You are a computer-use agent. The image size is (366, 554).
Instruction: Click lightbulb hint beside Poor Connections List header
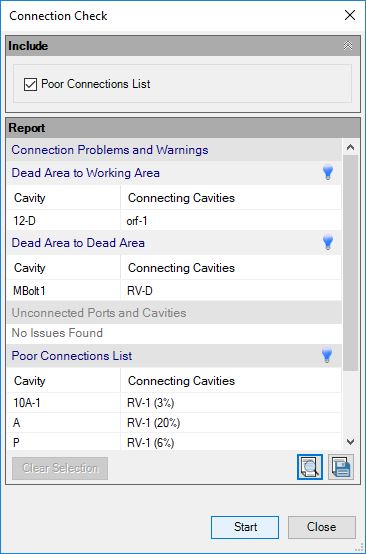click(327, 355)
